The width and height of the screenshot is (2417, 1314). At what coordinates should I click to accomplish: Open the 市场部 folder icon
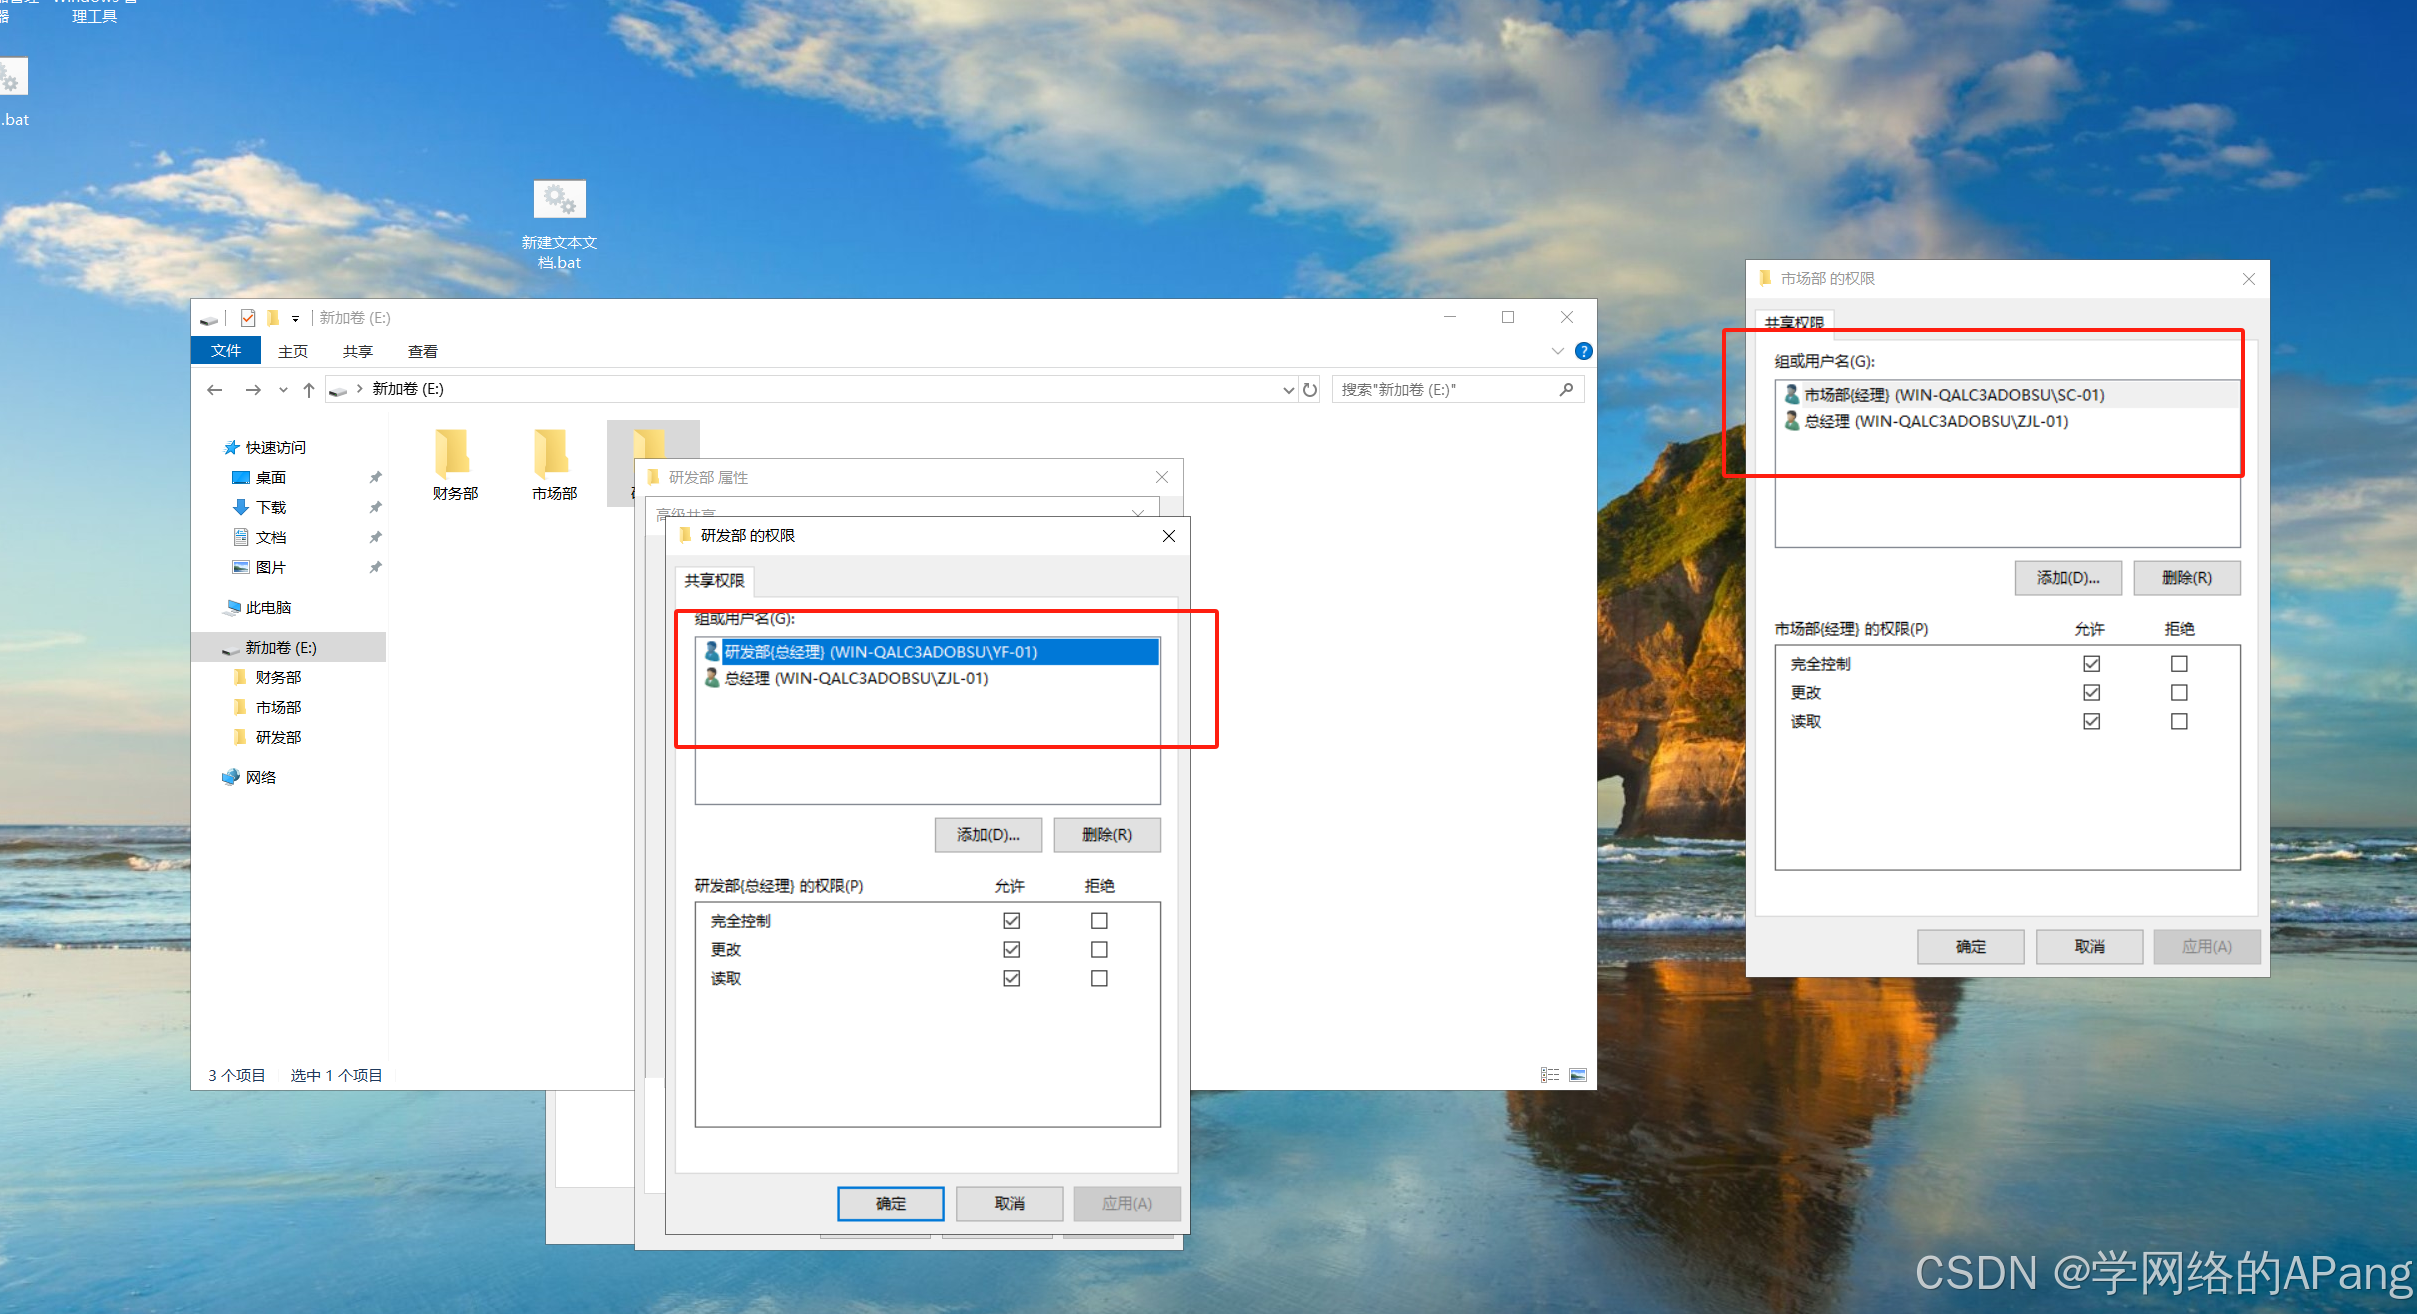553,455
